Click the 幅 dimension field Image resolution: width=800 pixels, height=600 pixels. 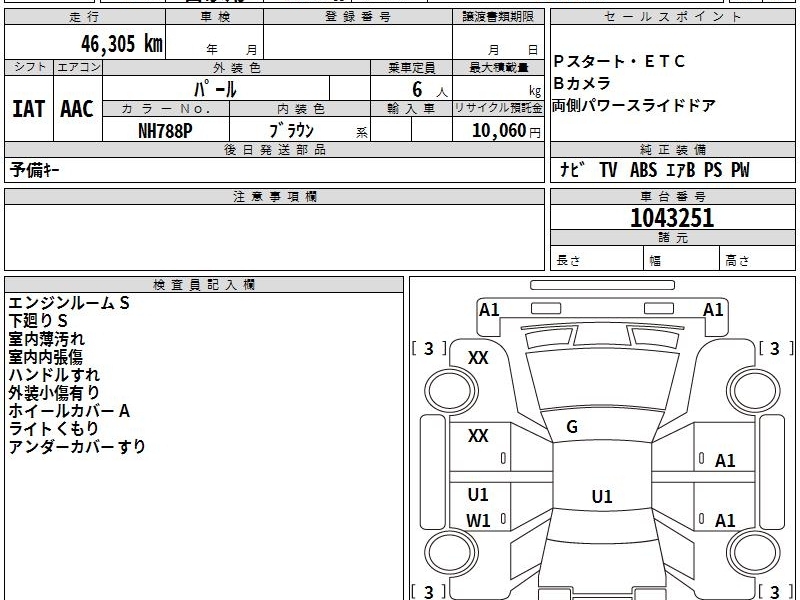[x=682, y=260]
